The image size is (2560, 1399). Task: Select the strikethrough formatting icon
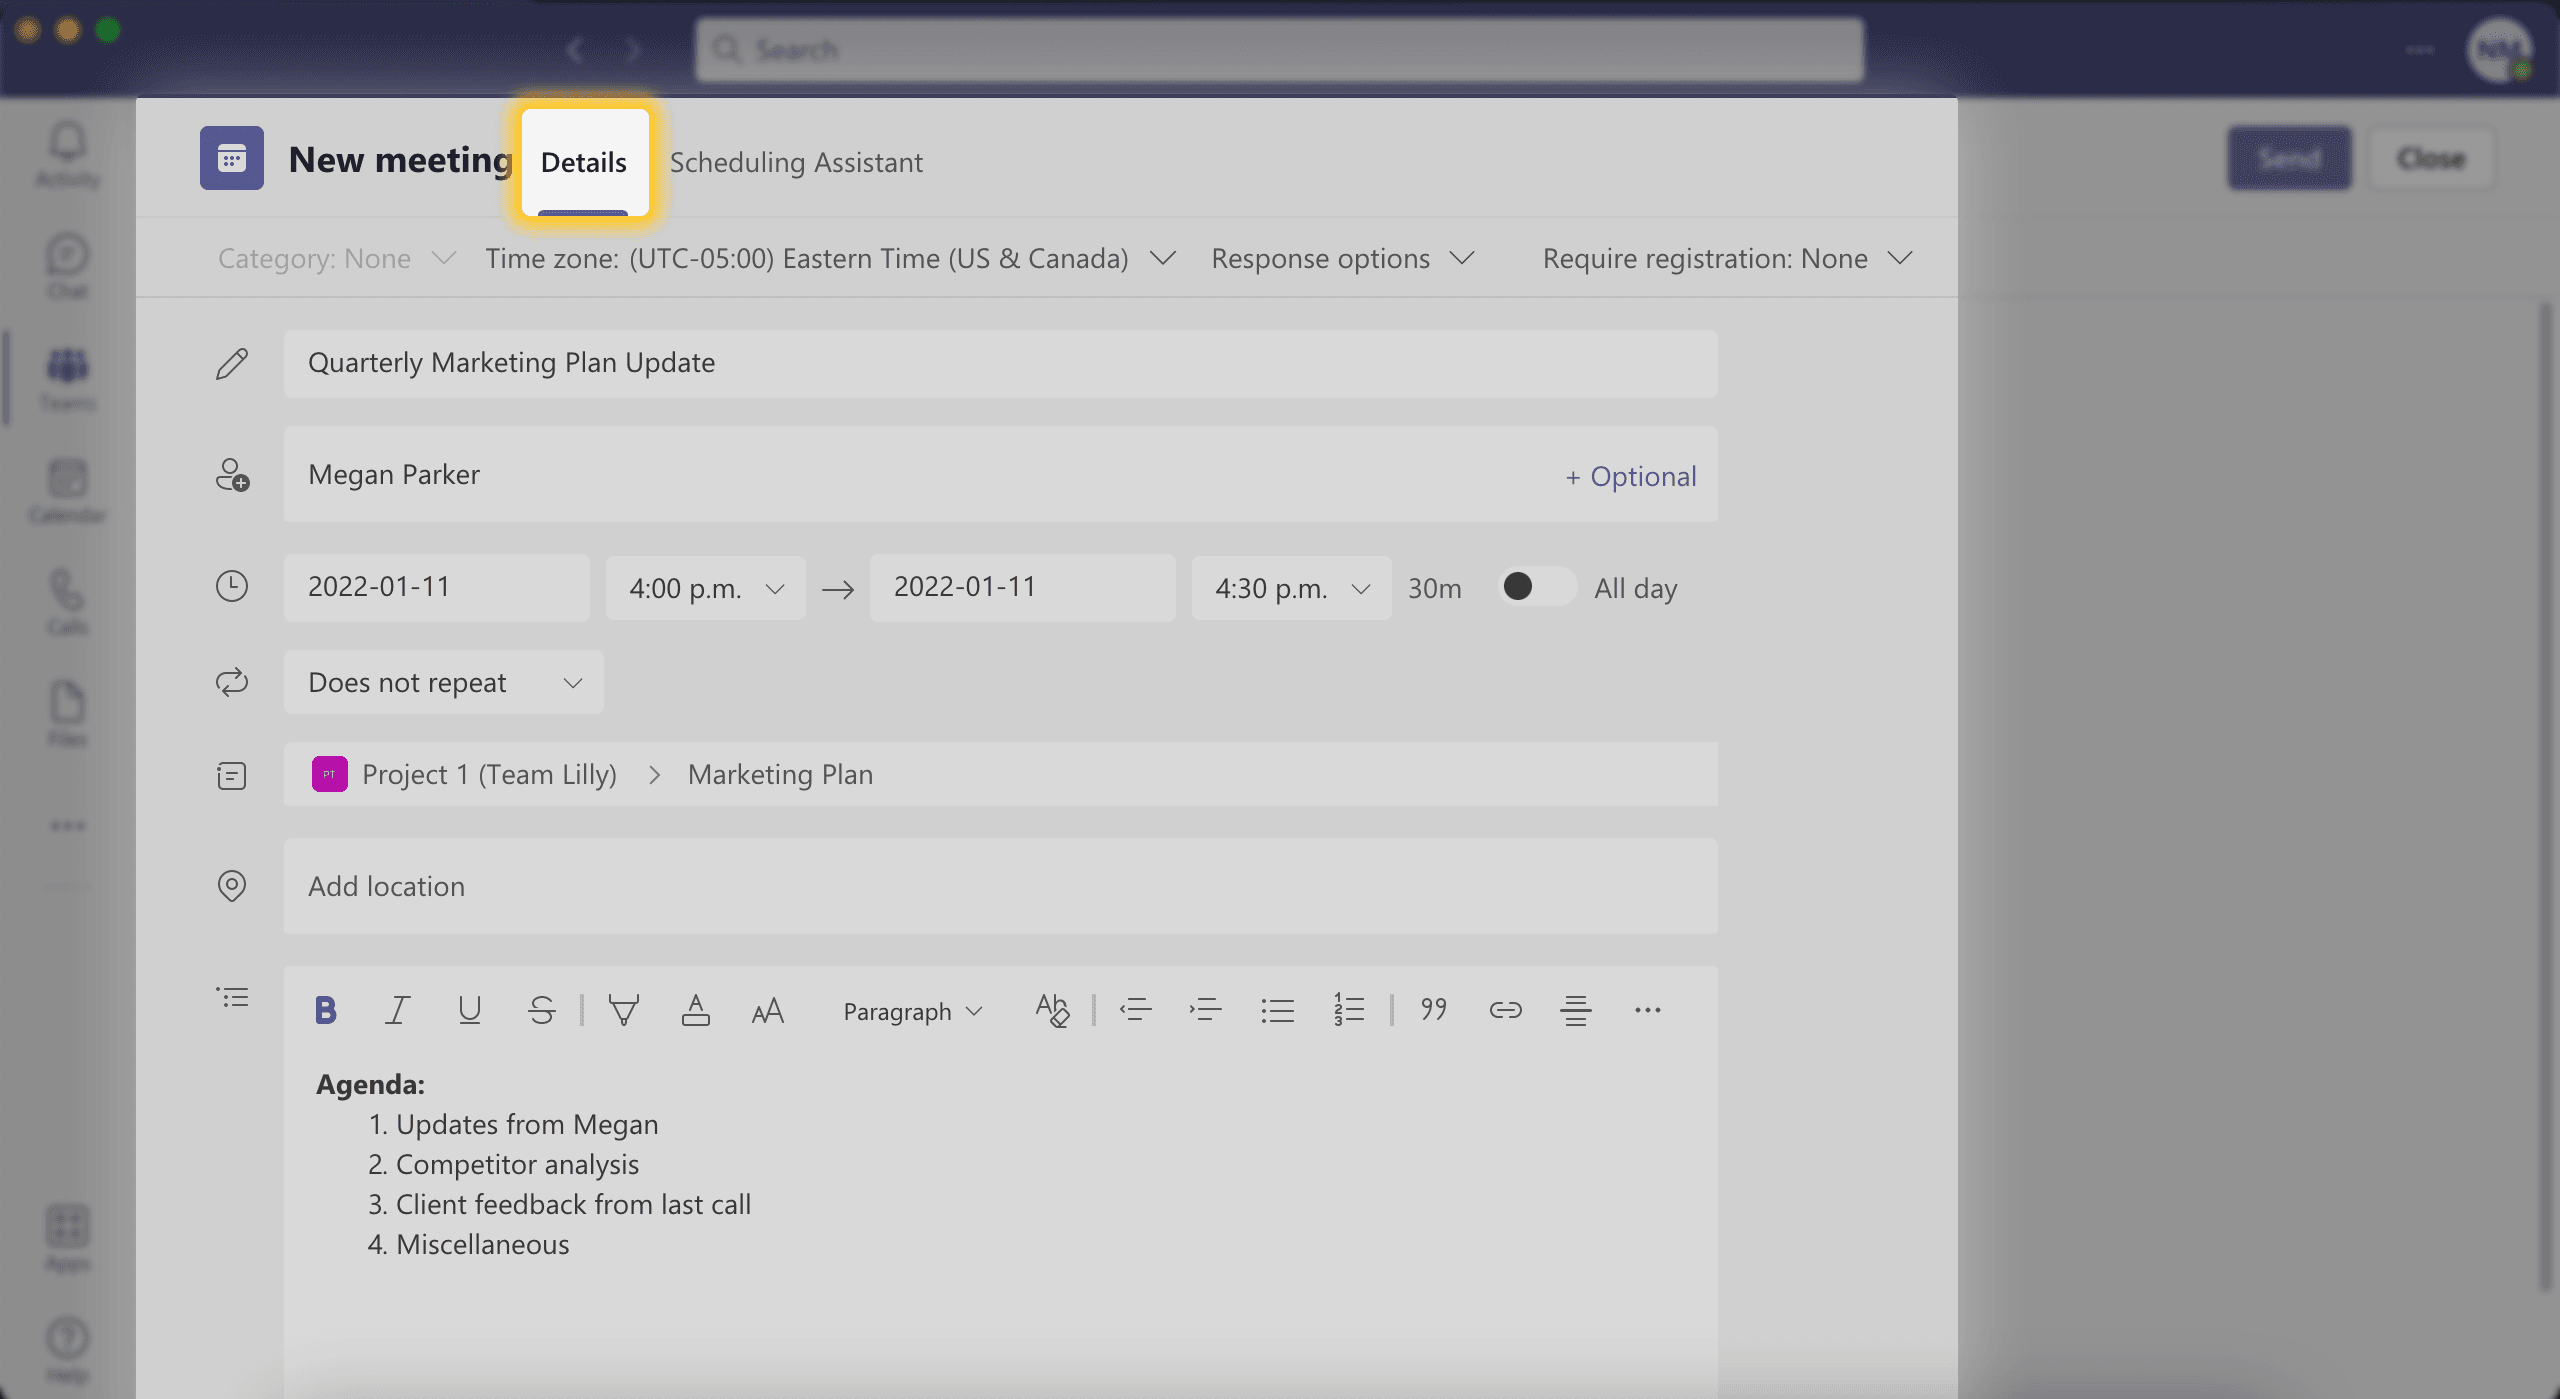[x=543, y=1010]
